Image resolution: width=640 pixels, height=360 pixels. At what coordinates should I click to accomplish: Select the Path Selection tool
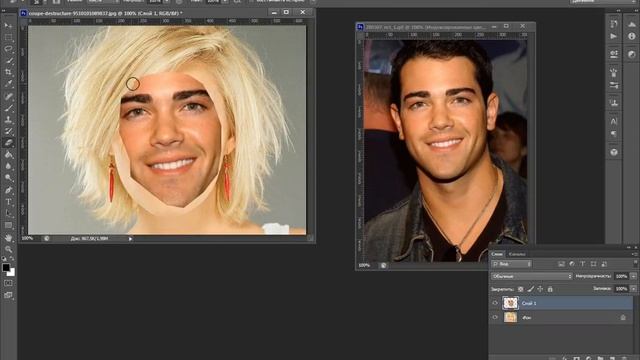pyautogui.click(x=8, y=213)
